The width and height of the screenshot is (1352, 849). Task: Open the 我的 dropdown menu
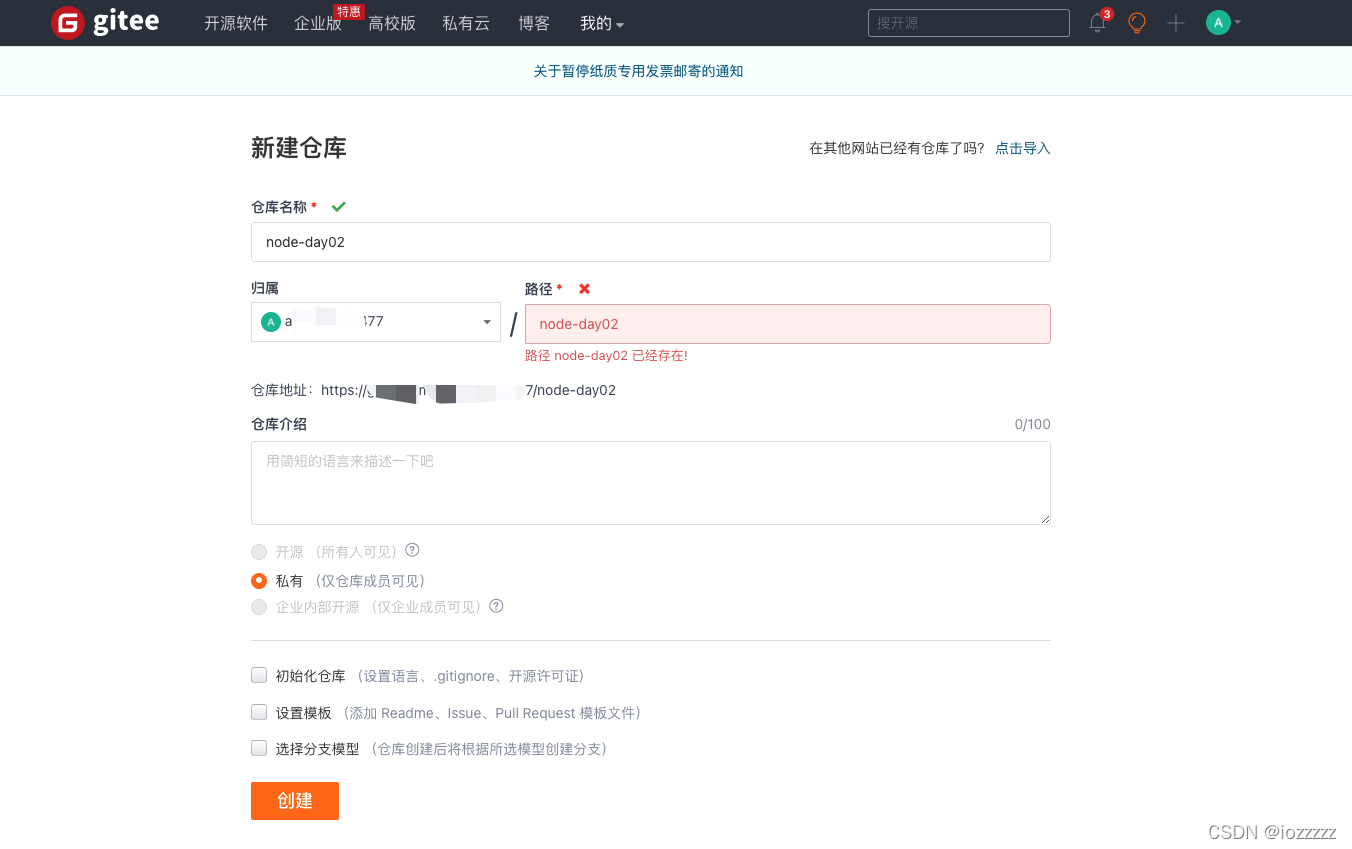pos(602,23)
